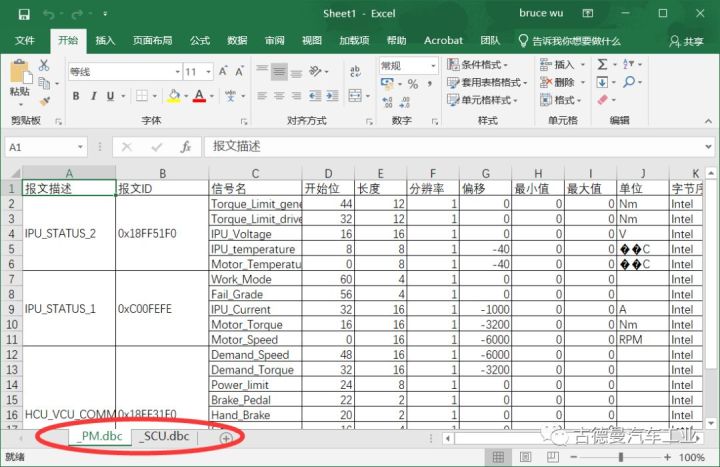Open the 文件 file tab
This screenshot has height=467, width=720.
pyautogui.click(x=24, y=41)
